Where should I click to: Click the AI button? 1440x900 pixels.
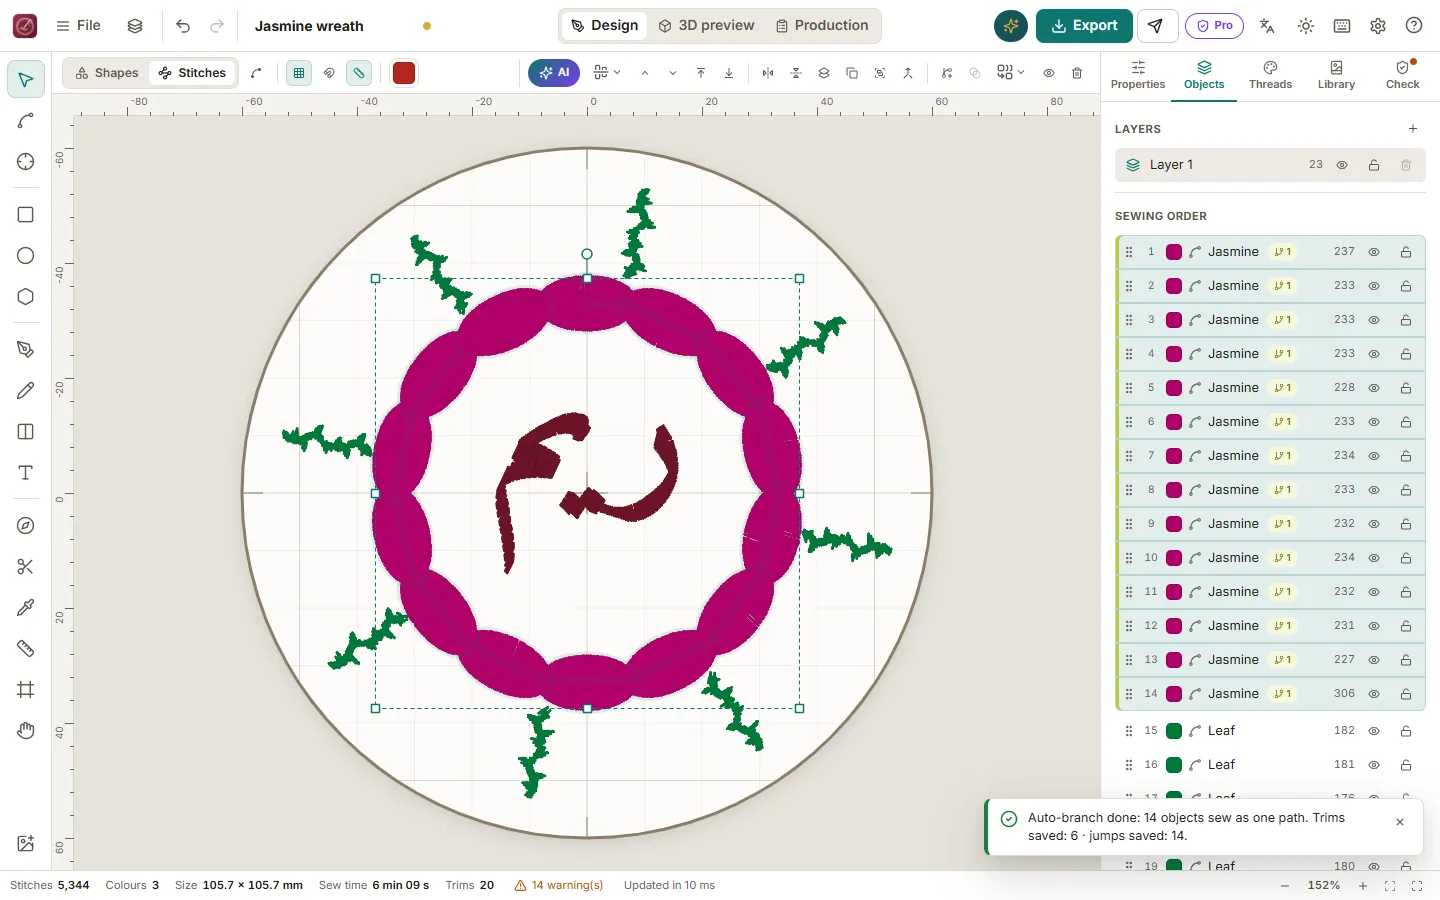coord(554,73)
